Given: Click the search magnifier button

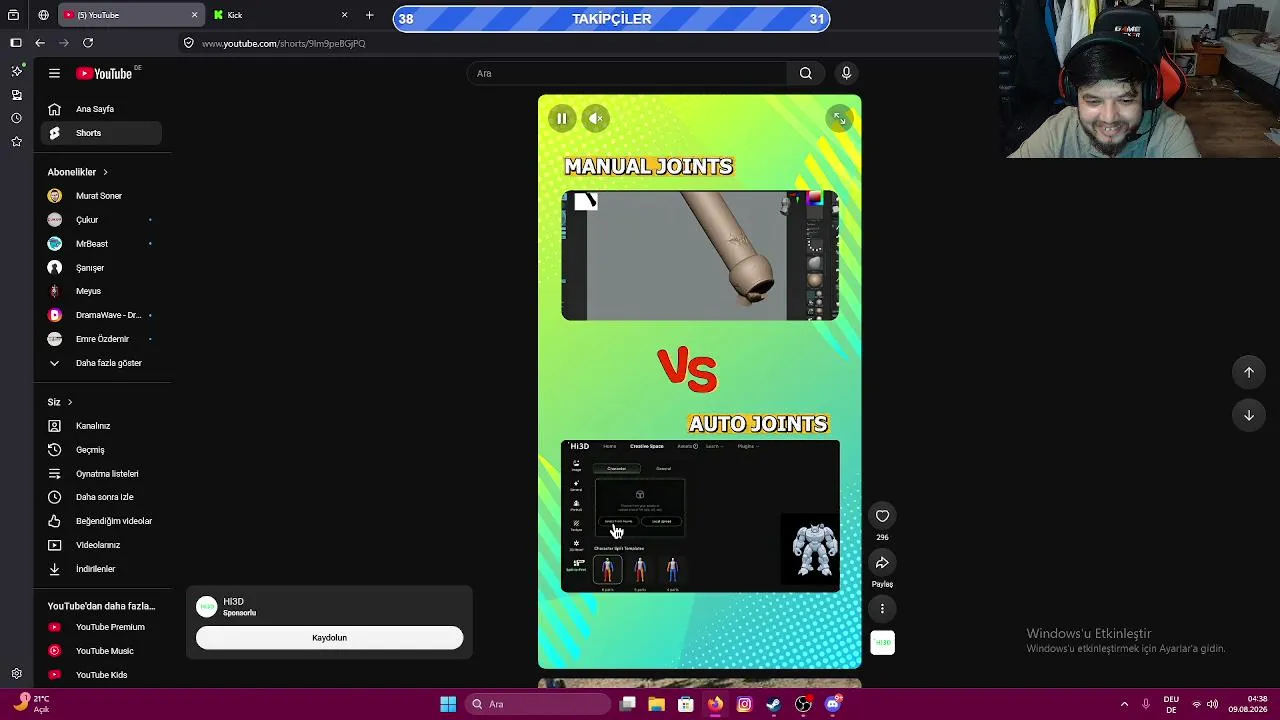Looking at the screenshot, I should click(x=805, y=73).
